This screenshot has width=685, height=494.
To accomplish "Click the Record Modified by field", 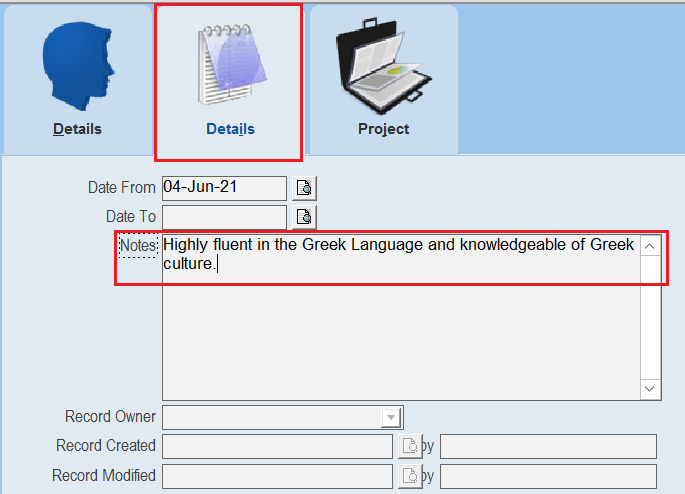I will 548,476.
